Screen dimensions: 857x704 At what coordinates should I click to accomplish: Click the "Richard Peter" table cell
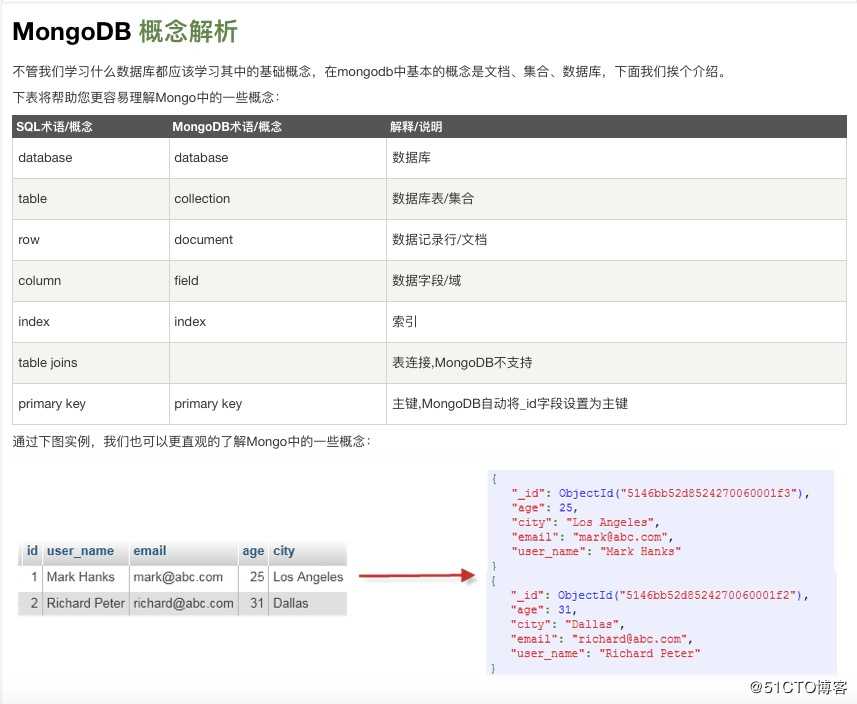(x=86, y=603)
